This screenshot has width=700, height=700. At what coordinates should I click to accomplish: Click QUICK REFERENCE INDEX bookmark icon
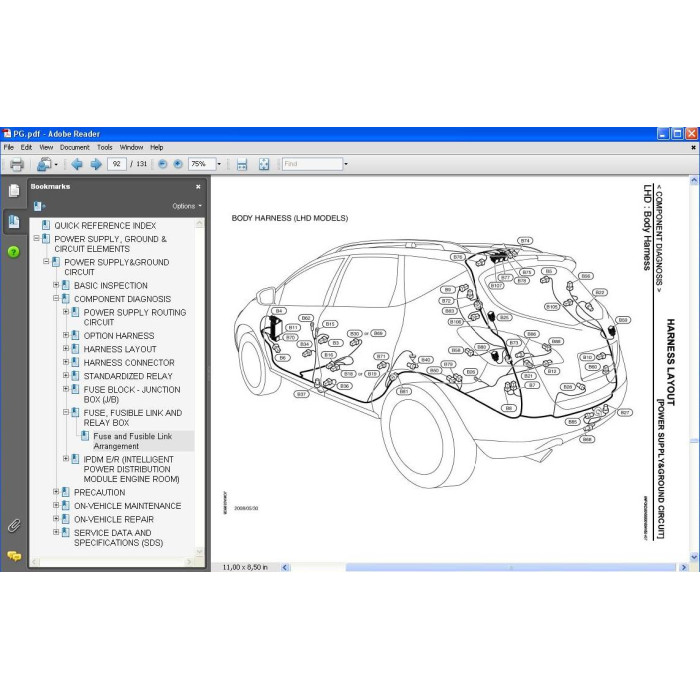point(46,225)
